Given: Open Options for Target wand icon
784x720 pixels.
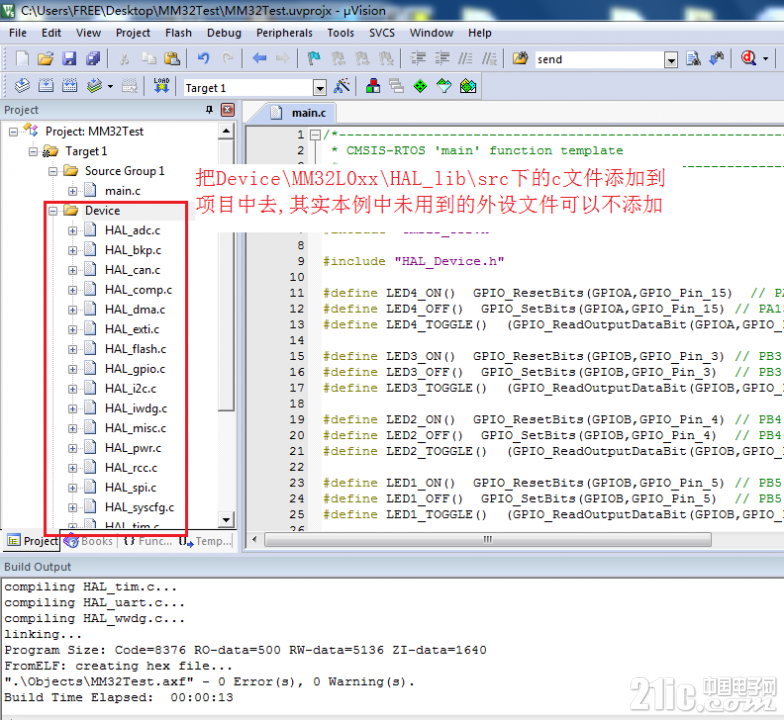Looking at the screenshot, I should [x=342, y=86].
